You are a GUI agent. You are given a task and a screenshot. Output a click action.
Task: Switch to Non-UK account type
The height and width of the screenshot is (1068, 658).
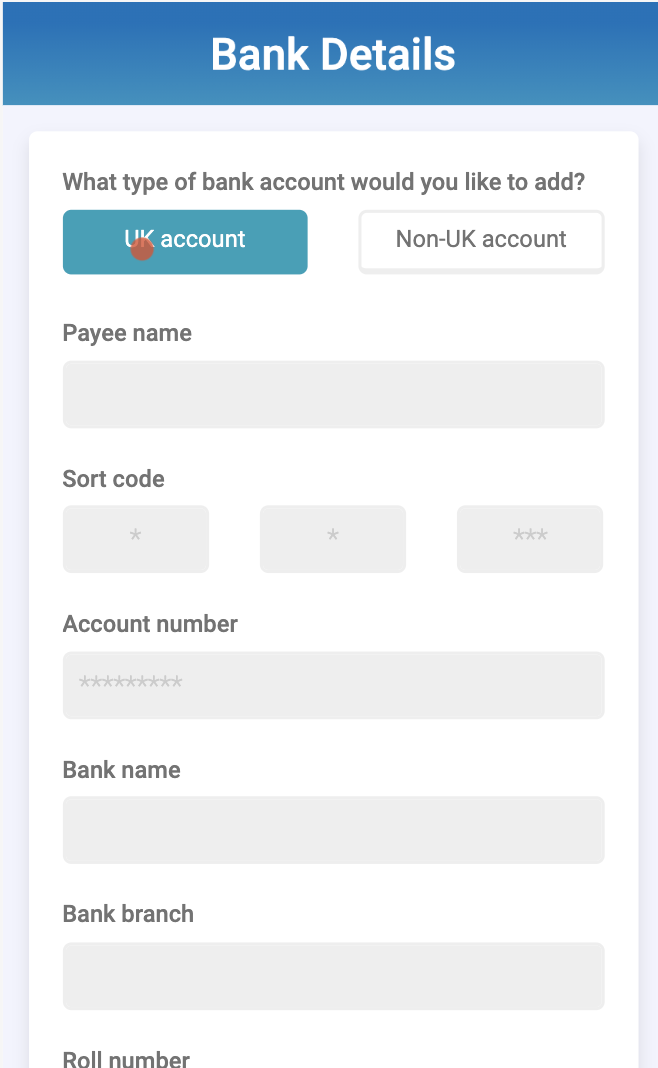click(x=481, y=241)
